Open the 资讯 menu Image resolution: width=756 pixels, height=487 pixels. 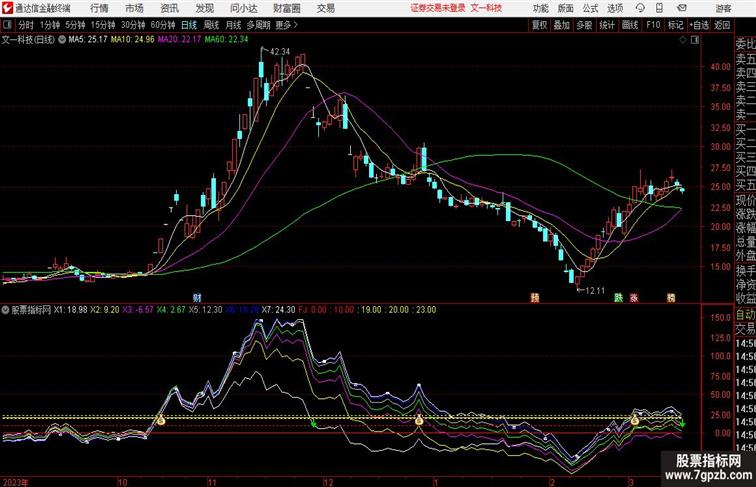[x=169, y=8]
